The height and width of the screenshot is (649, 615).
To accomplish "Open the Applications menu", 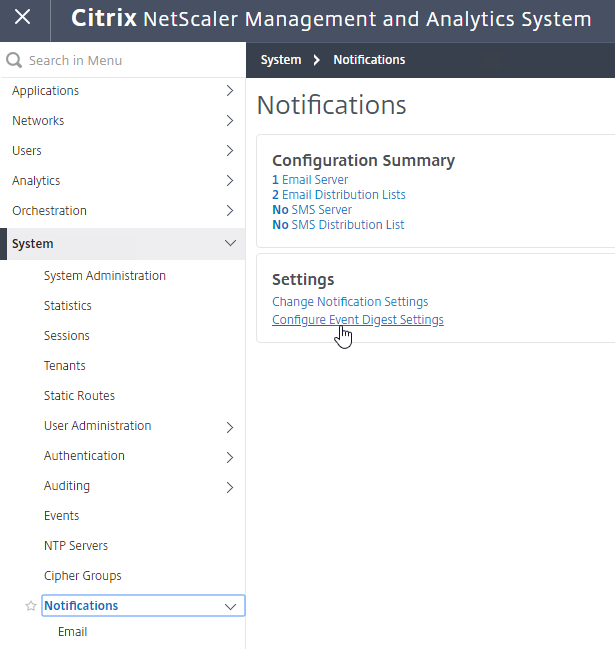I will point(45,91).
